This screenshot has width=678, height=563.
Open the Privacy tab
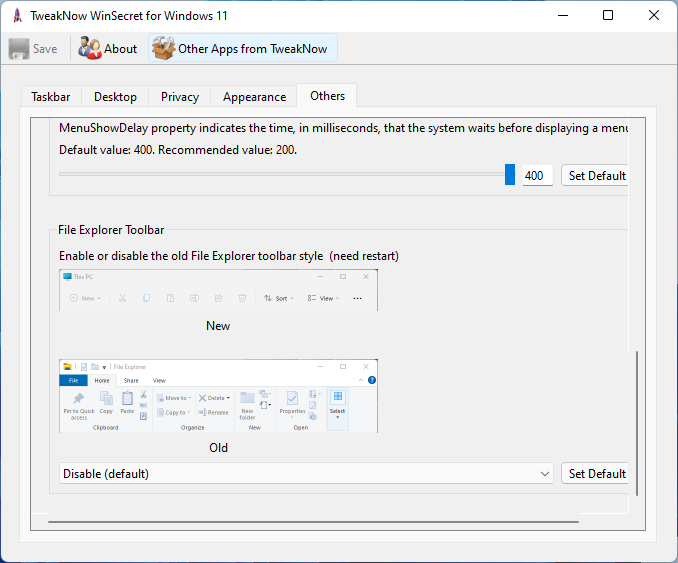pyautogui.click(x=180, y=97)
